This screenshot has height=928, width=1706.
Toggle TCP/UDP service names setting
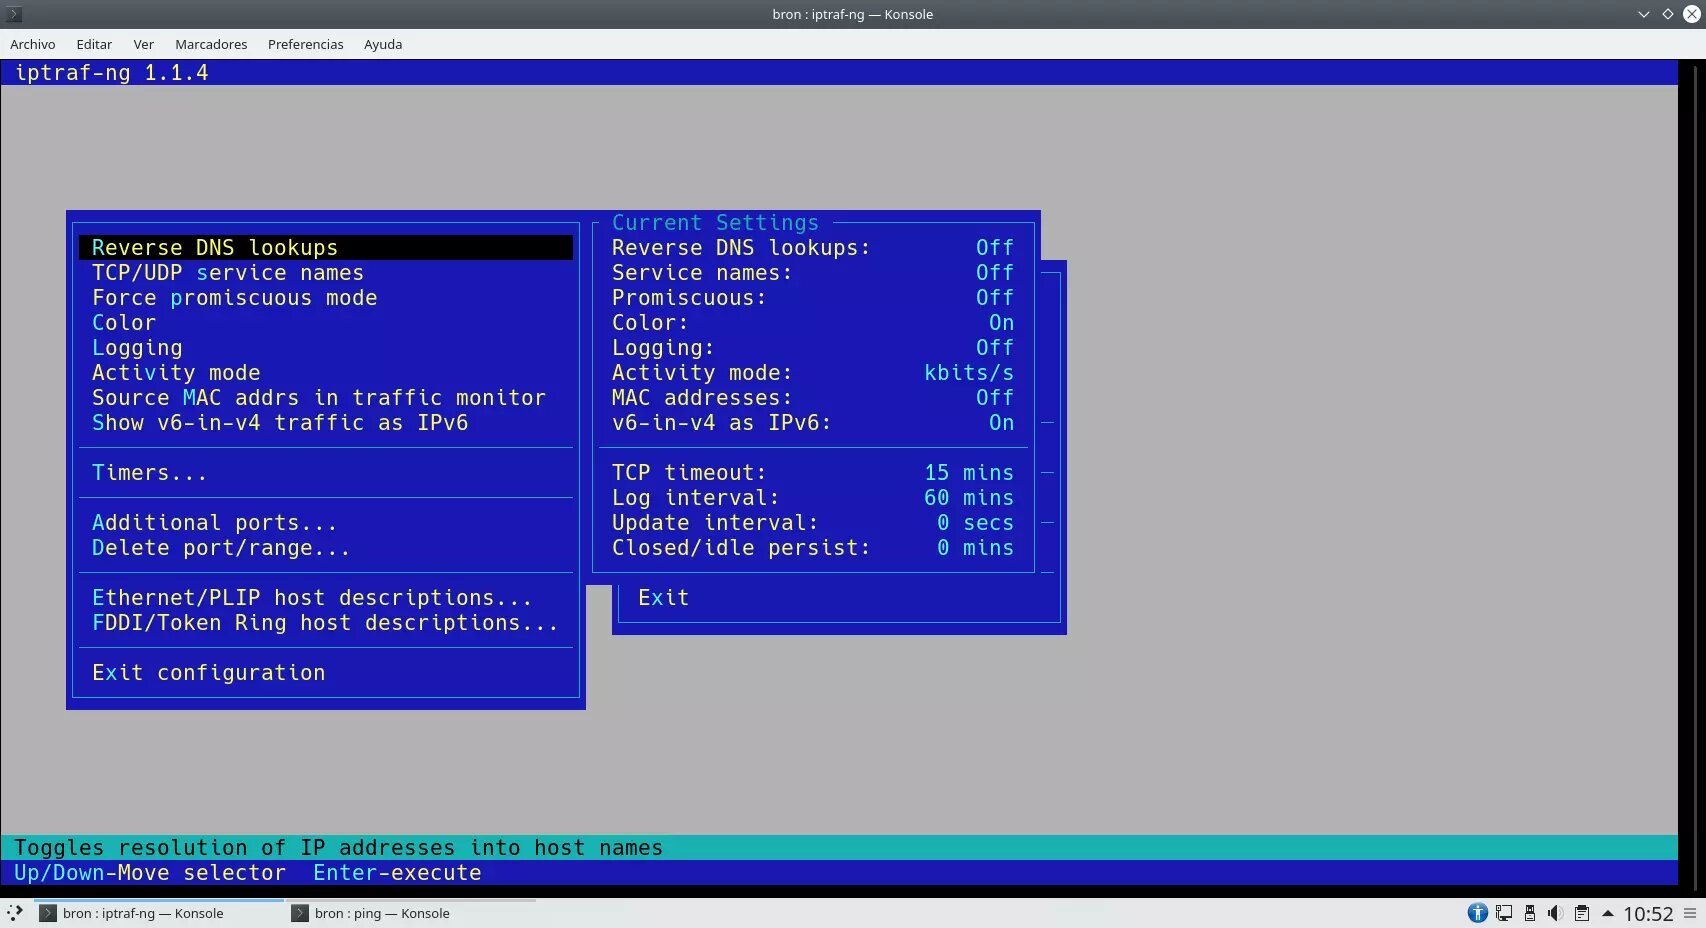coord(227,273)
